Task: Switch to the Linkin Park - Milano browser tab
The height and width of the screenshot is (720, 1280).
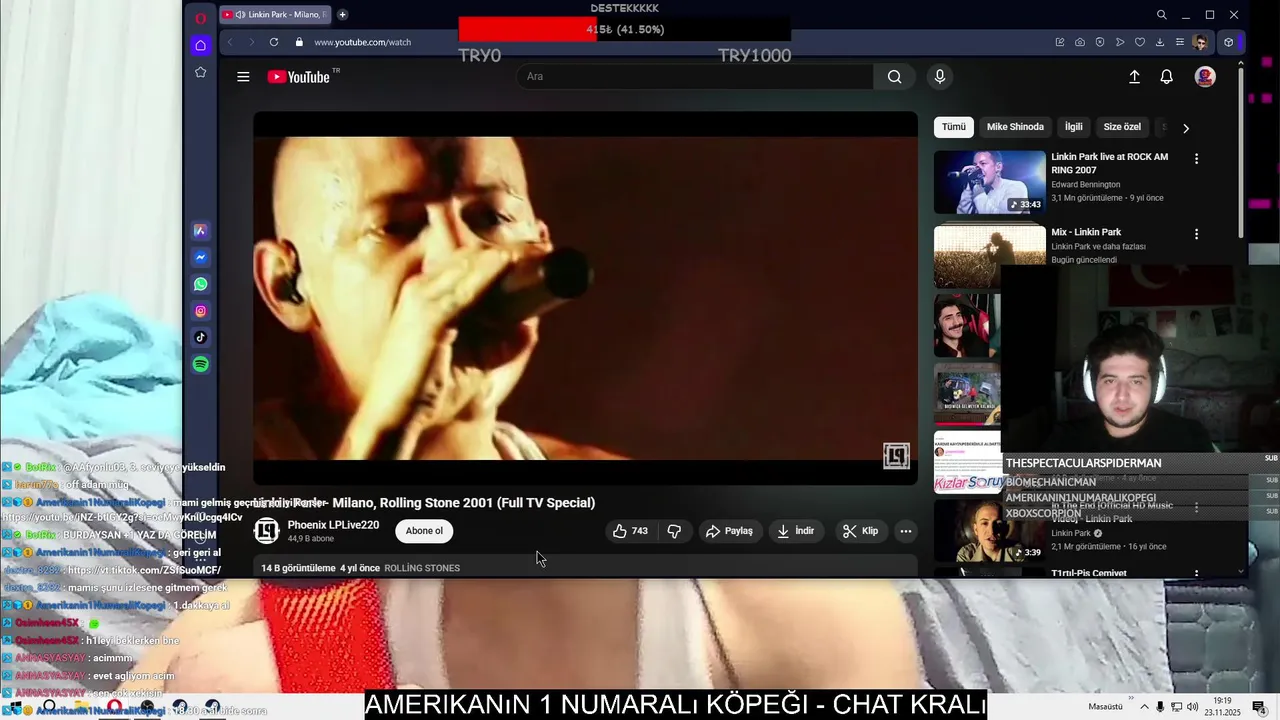Action: 275,15
